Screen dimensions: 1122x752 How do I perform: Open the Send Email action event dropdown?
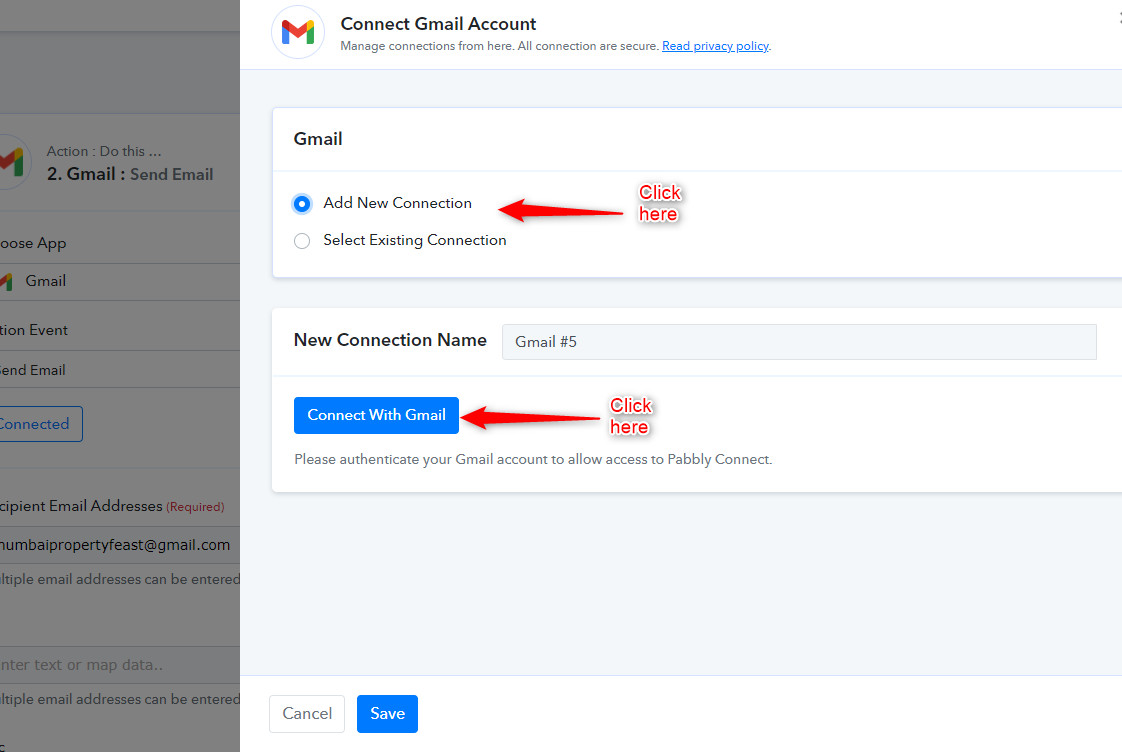click(x=120, y=370)
